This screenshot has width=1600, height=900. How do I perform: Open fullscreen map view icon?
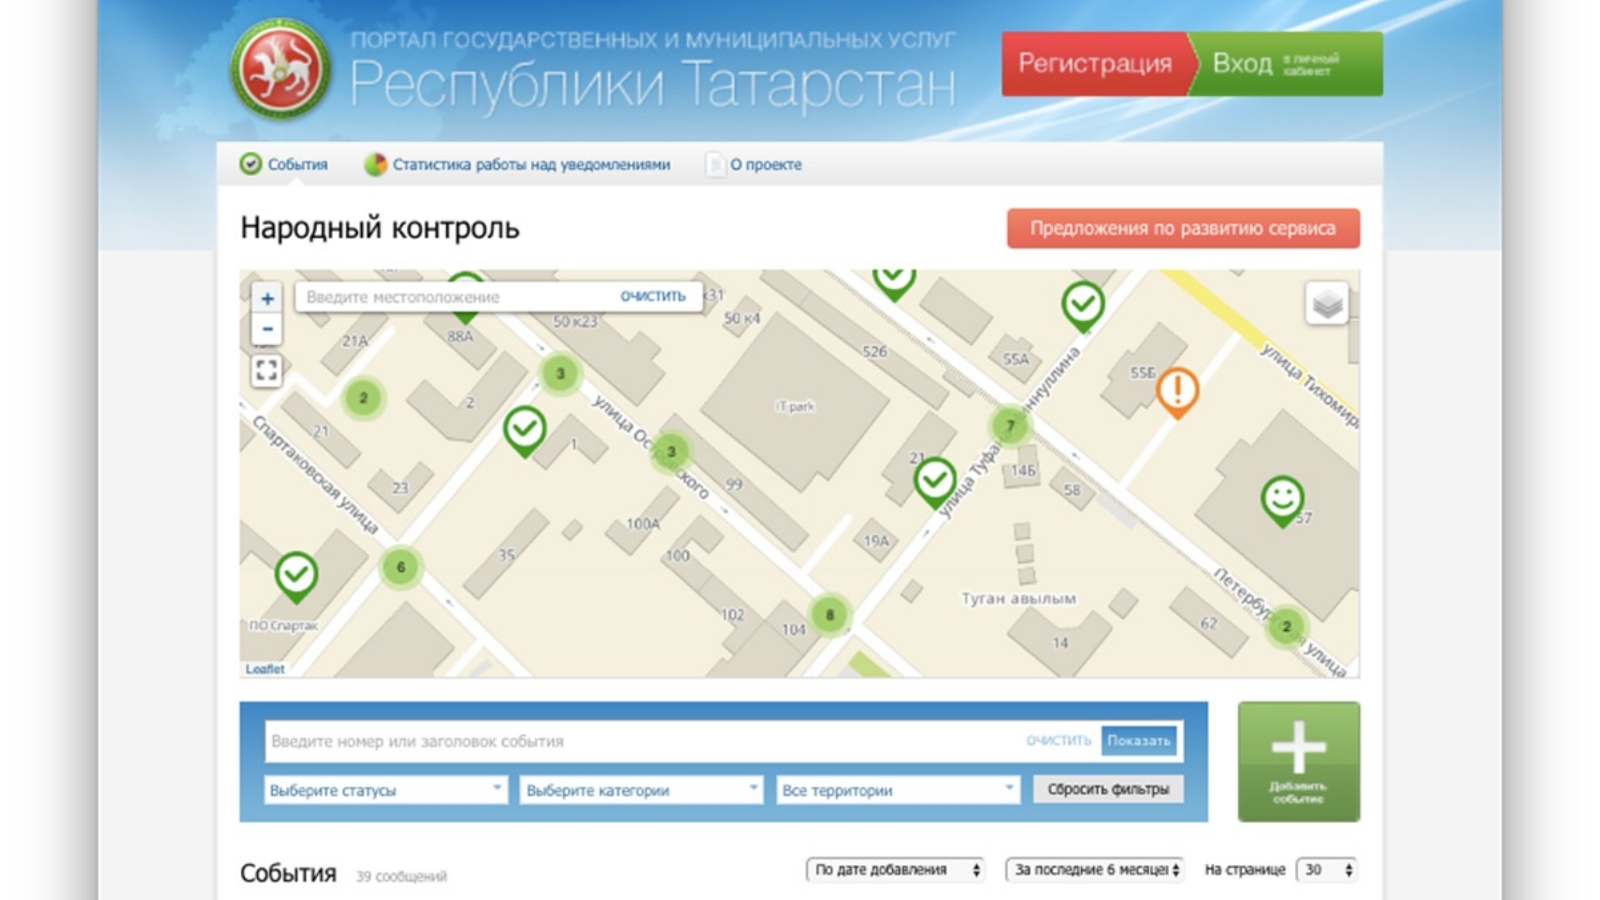pyautogui.click(x=267, y=370)
